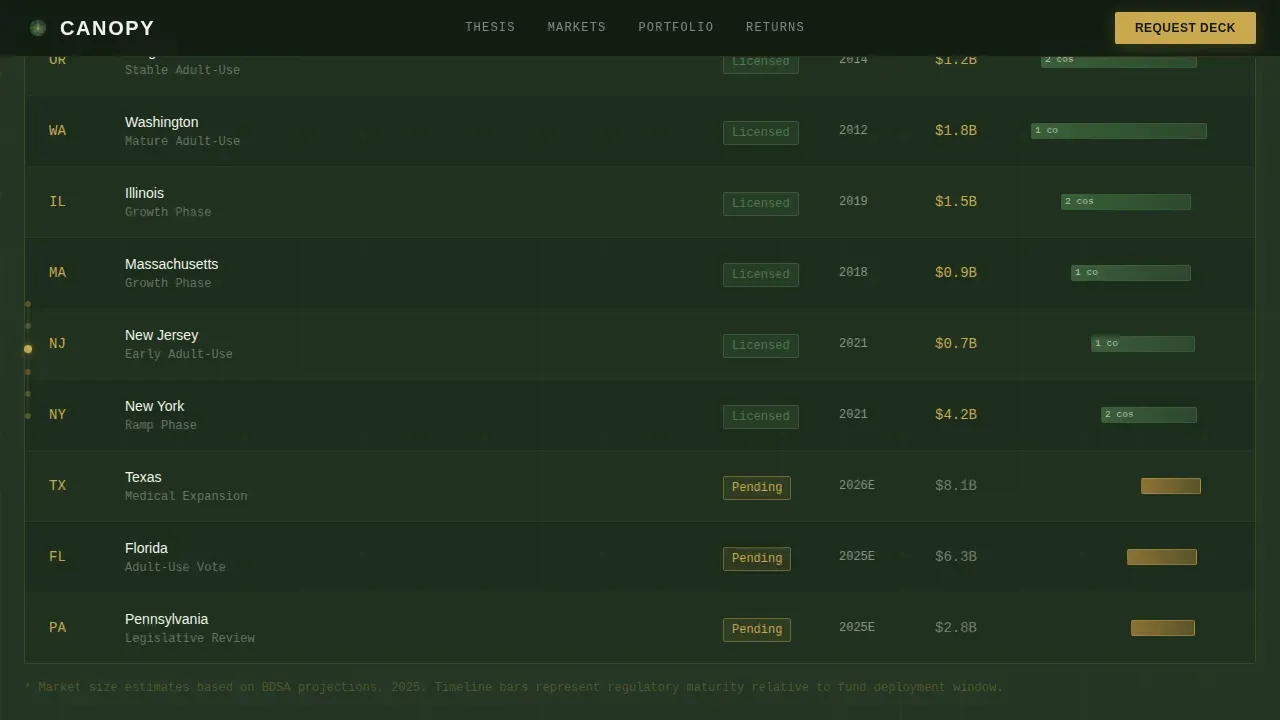Click the NJ state abbreviation
Image resolution: width=1280 pixels, height=720 pixels.
[x=57, y=344]
